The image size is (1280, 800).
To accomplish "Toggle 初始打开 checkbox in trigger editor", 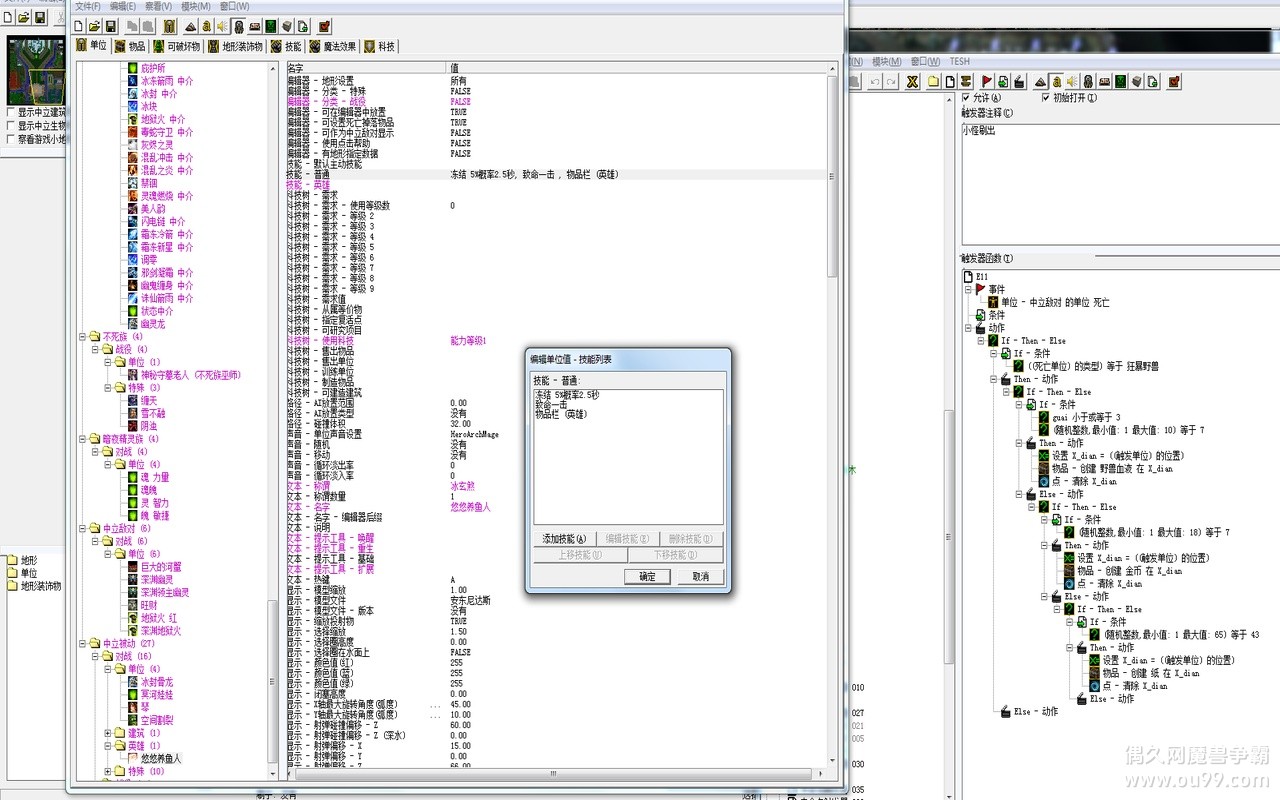I will click(x=1046, y=97).
